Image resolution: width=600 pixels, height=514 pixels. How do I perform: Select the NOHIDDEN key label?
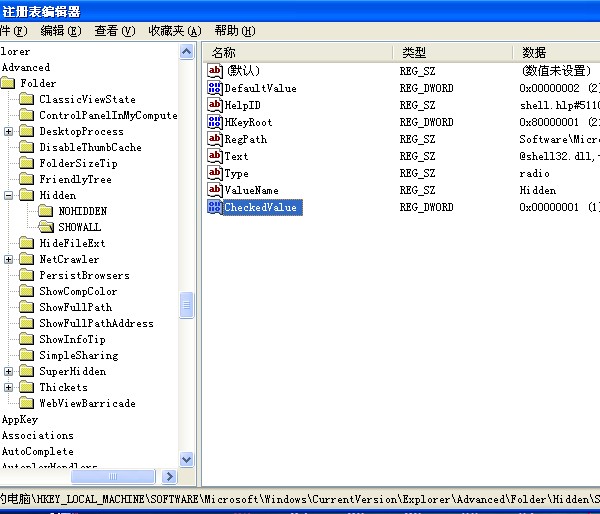pos(83,211)
